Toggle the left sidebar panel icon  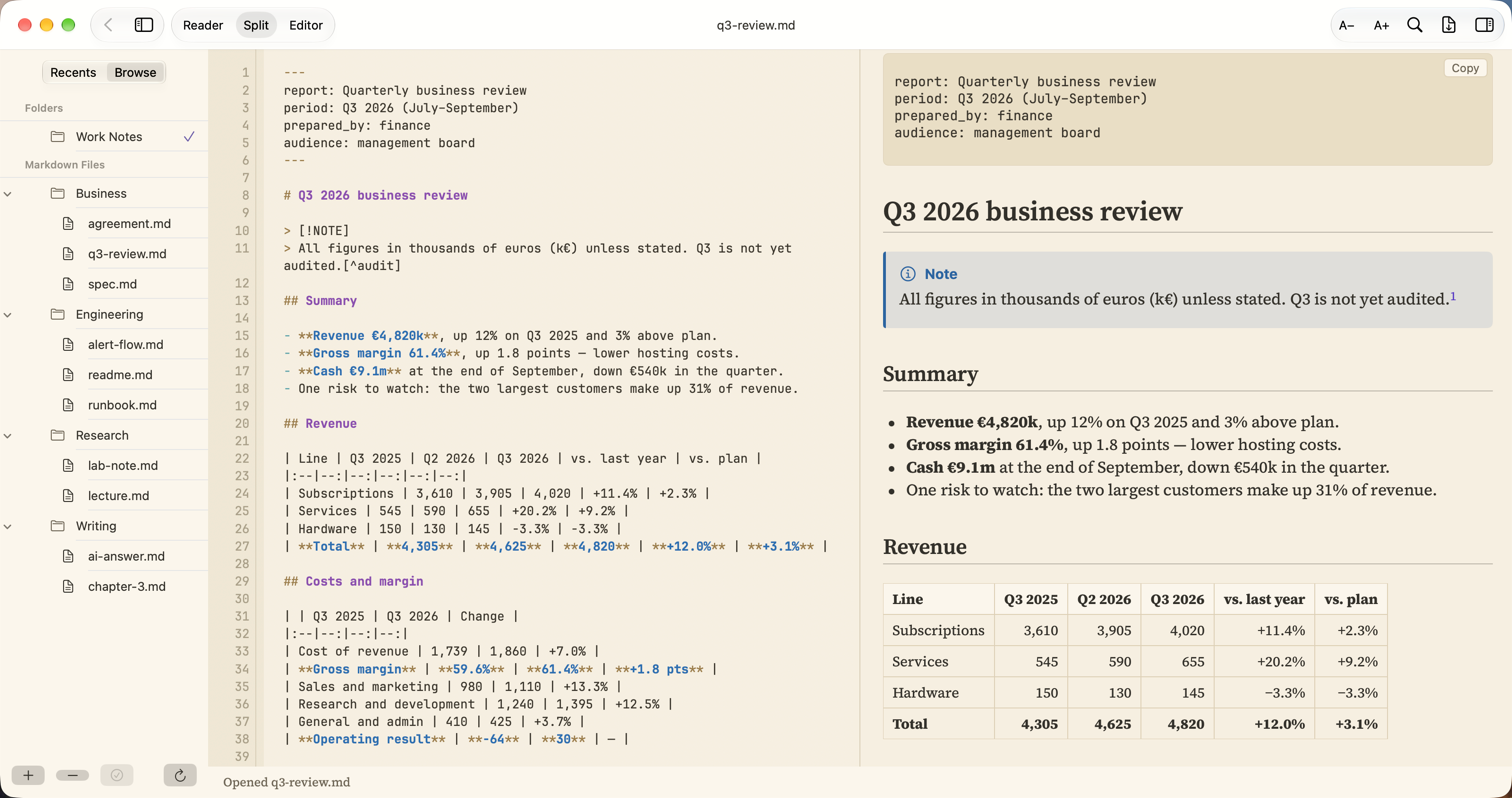click(x=144, y=25)
